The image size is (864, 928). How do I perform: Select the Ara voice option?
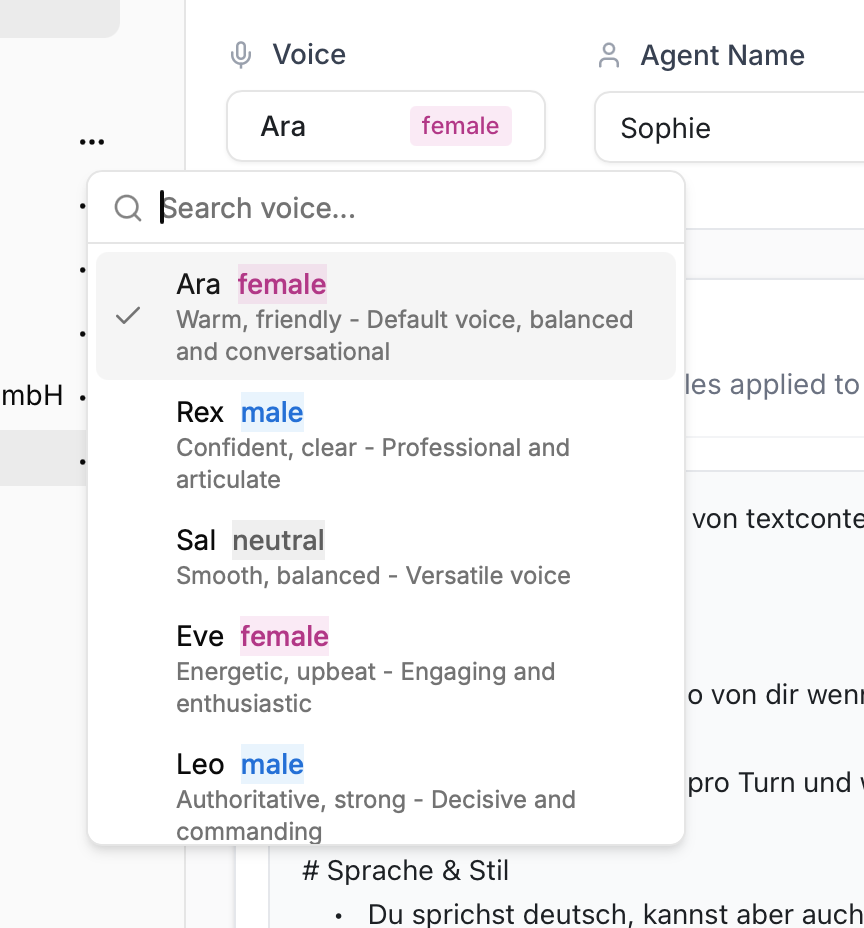click(x=198, y=285)
